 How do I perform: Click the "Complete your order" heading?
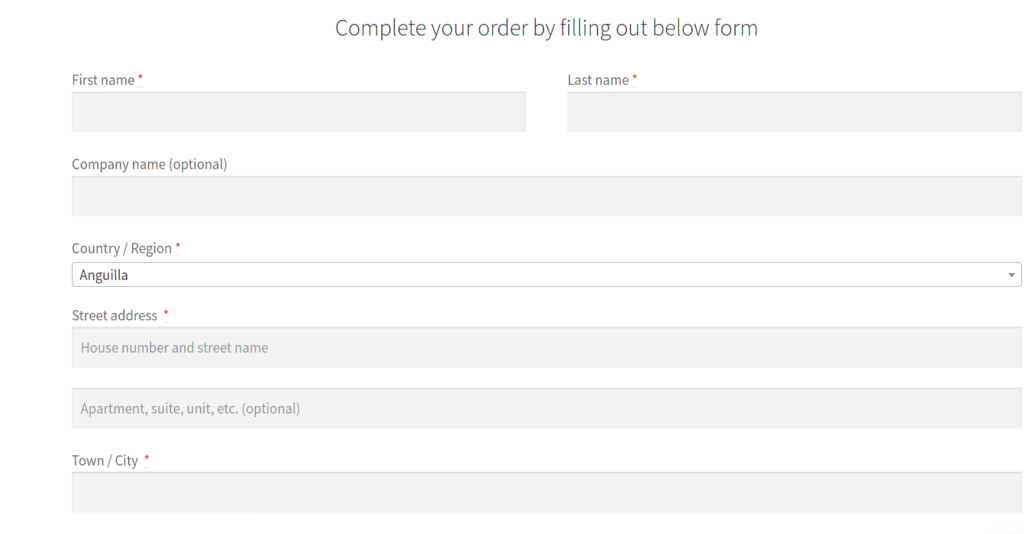546,28
